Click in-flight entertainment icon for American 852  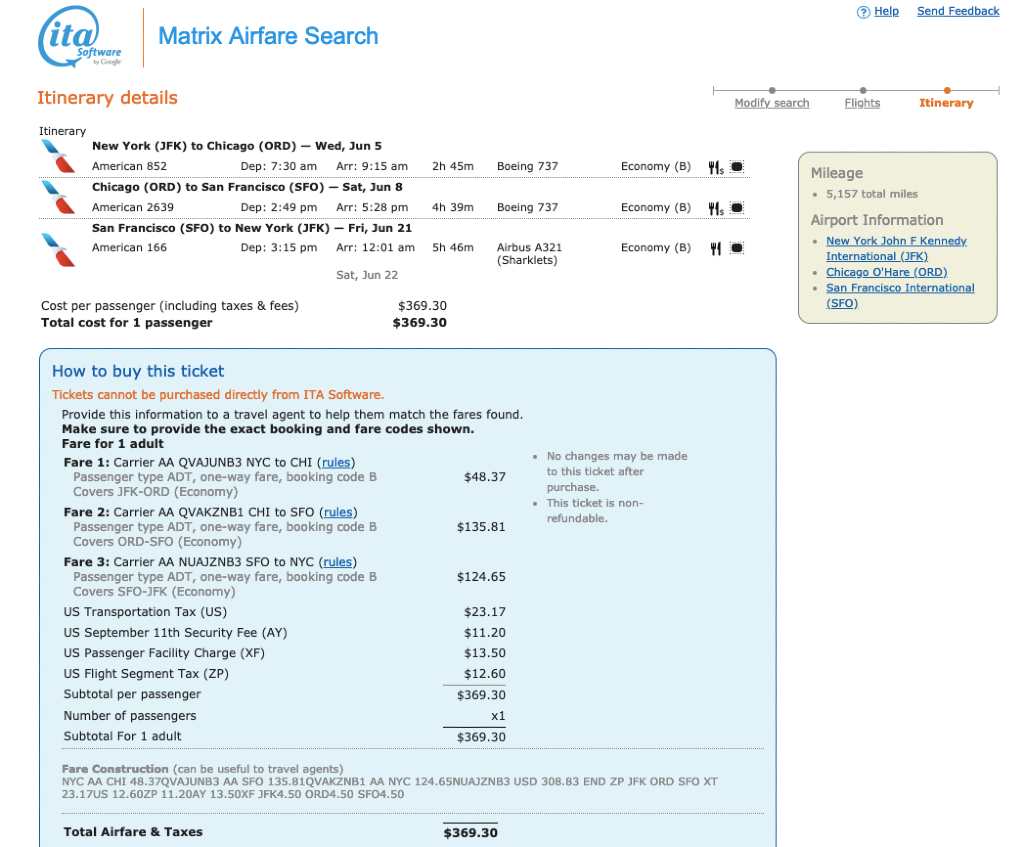tap(737, 167)
